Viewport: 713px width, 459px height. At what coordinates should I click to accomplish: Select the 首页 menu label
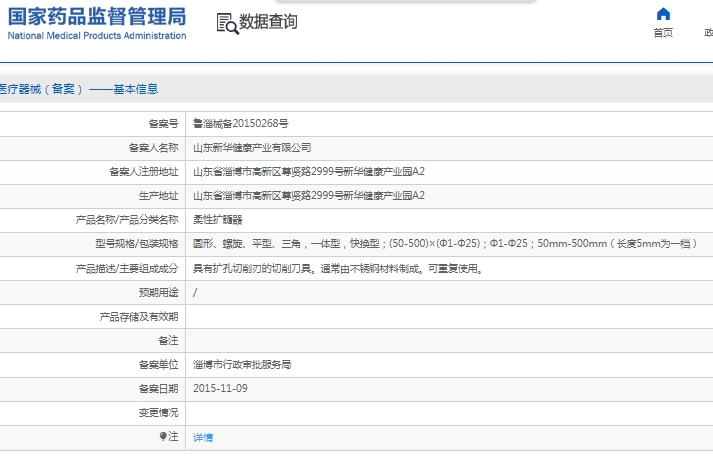click(x=663, y=33)
